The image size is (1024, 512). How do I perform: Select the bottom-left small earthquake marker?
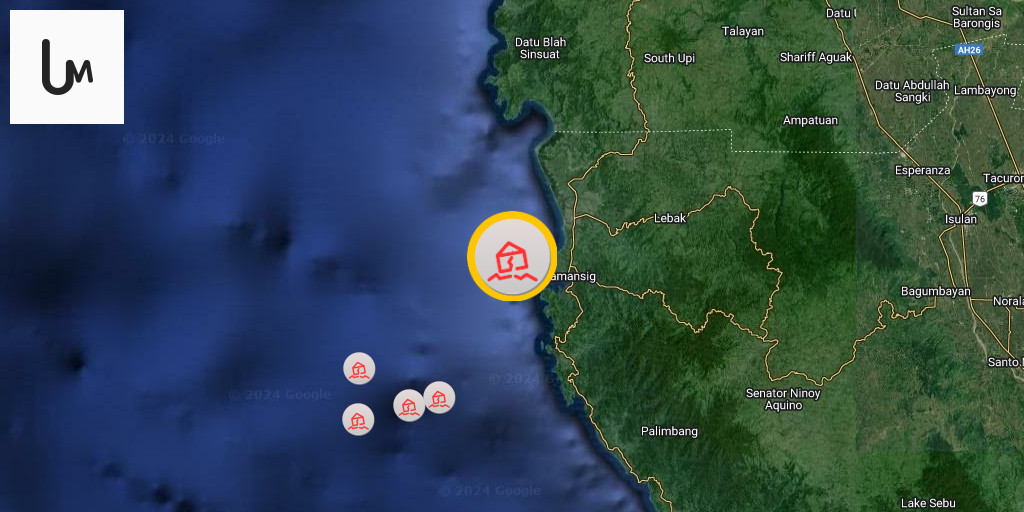tap(358, 419)
